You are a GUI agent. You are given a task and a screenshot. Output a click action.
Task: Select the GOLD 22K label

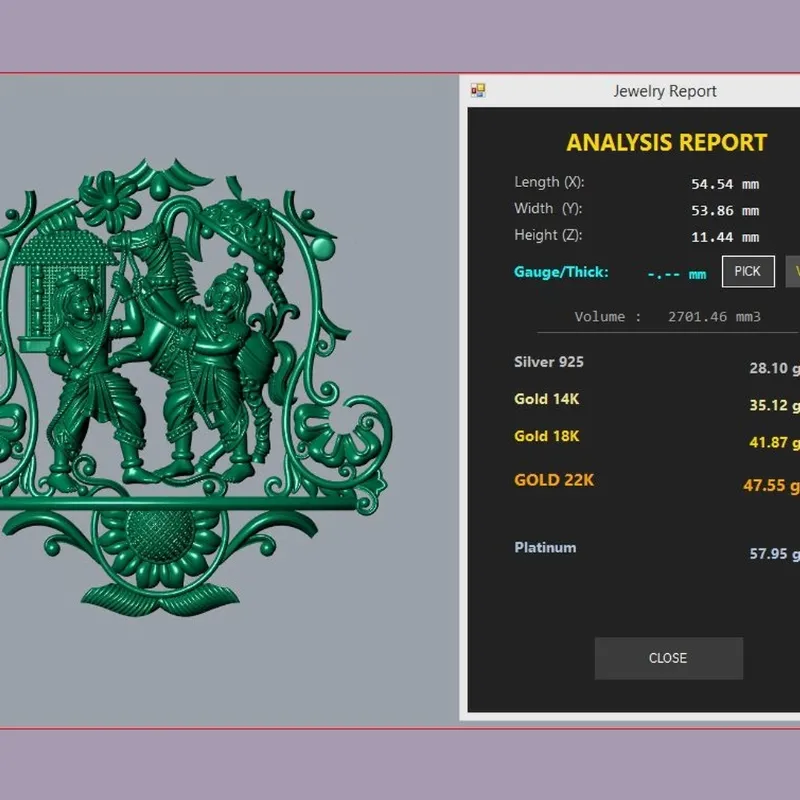[554, 480]
